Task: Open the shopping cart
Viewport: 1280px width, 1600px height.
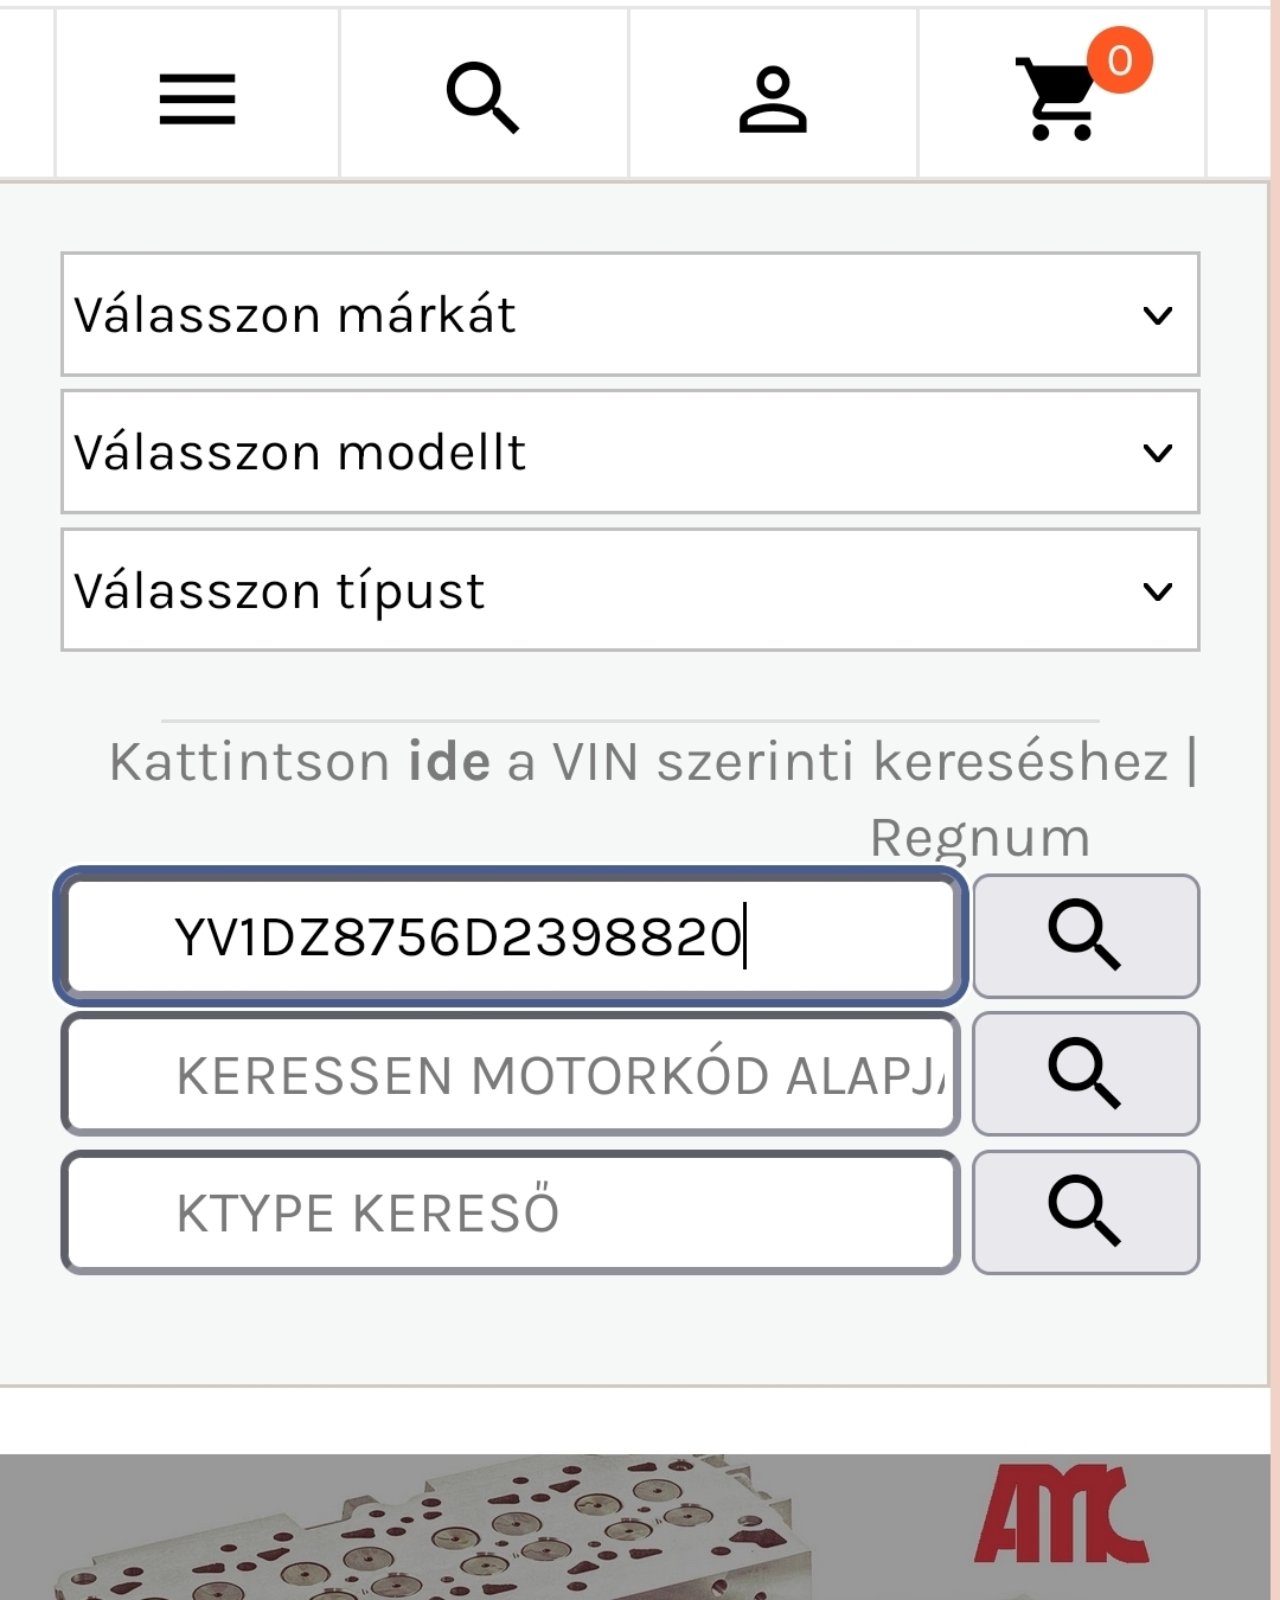Action: tap(1056, 100)
